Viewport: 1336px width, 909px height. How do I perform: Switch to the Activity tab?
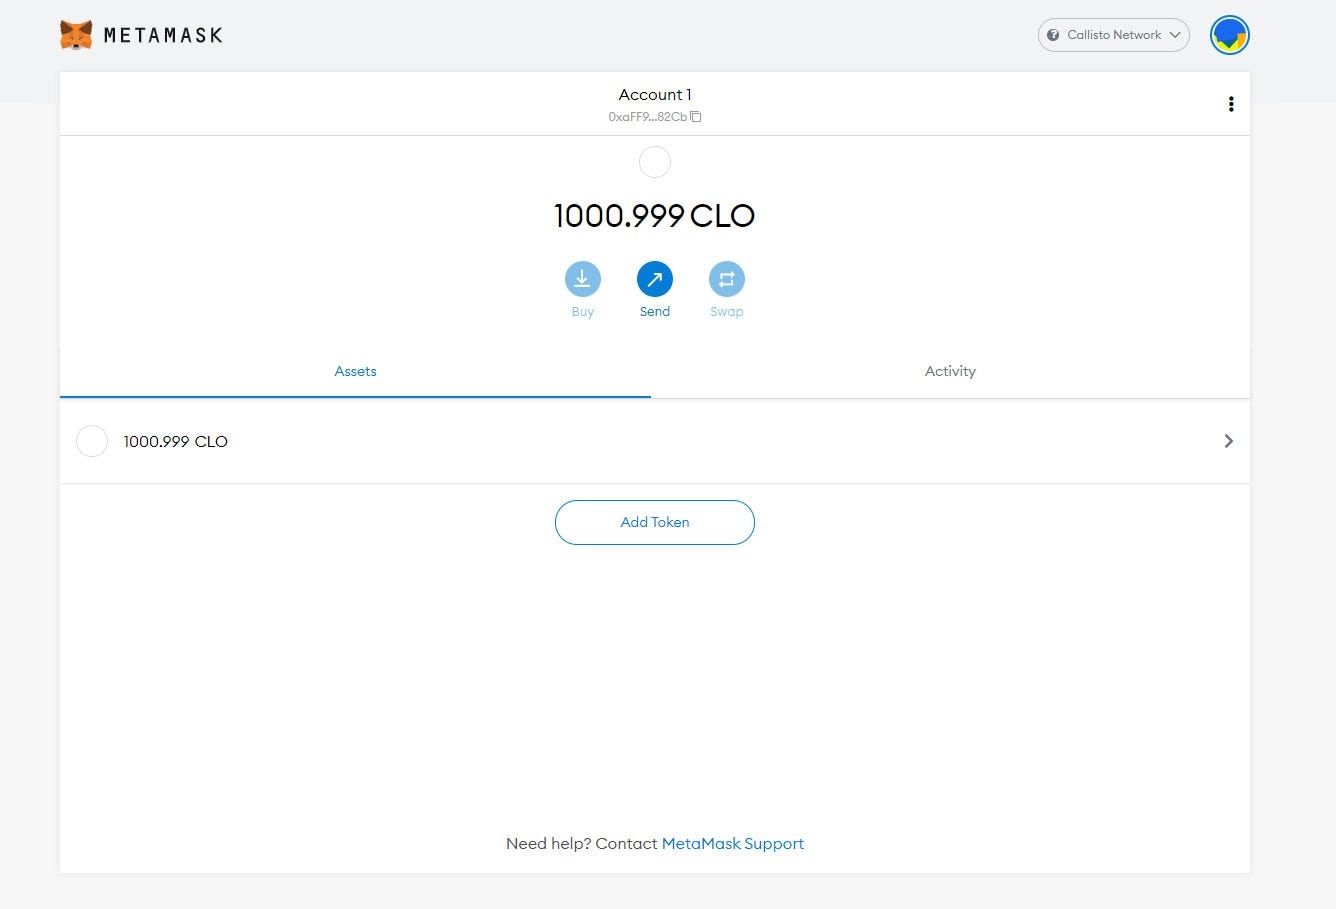coord(949,371)
